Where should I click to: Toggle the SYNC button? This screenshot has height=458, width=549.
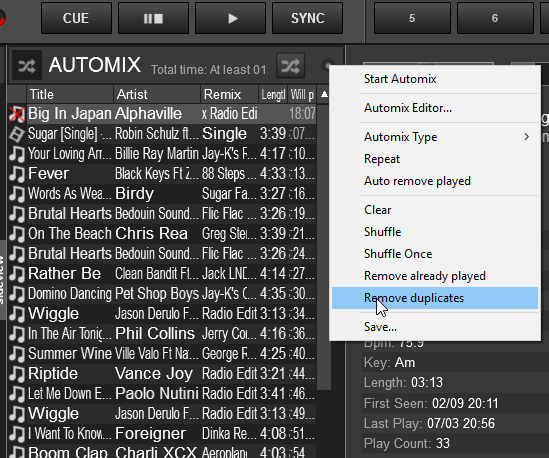pos(307,18)
